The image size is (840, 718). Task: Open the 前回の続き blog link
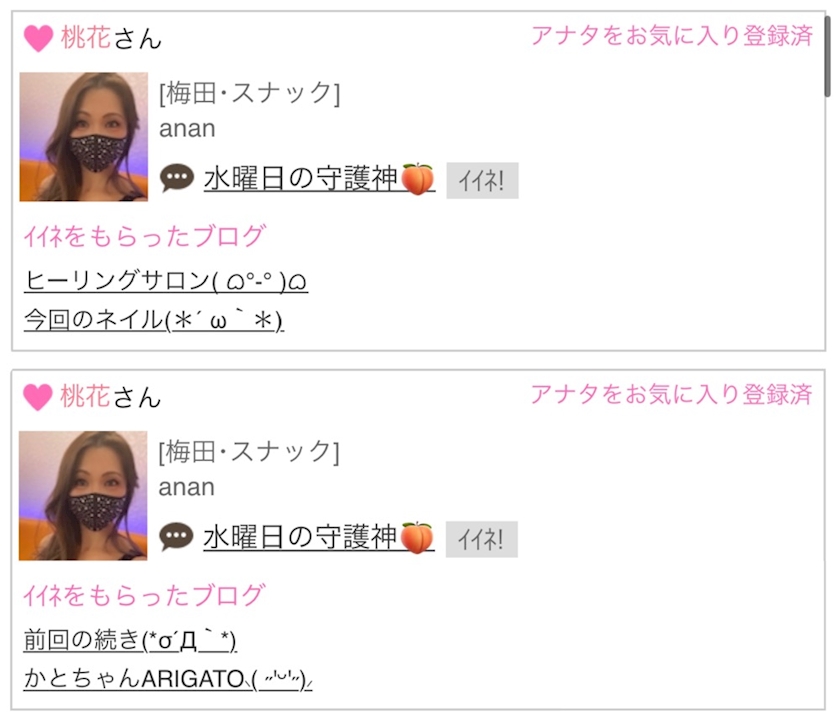(x=130, y=639)
